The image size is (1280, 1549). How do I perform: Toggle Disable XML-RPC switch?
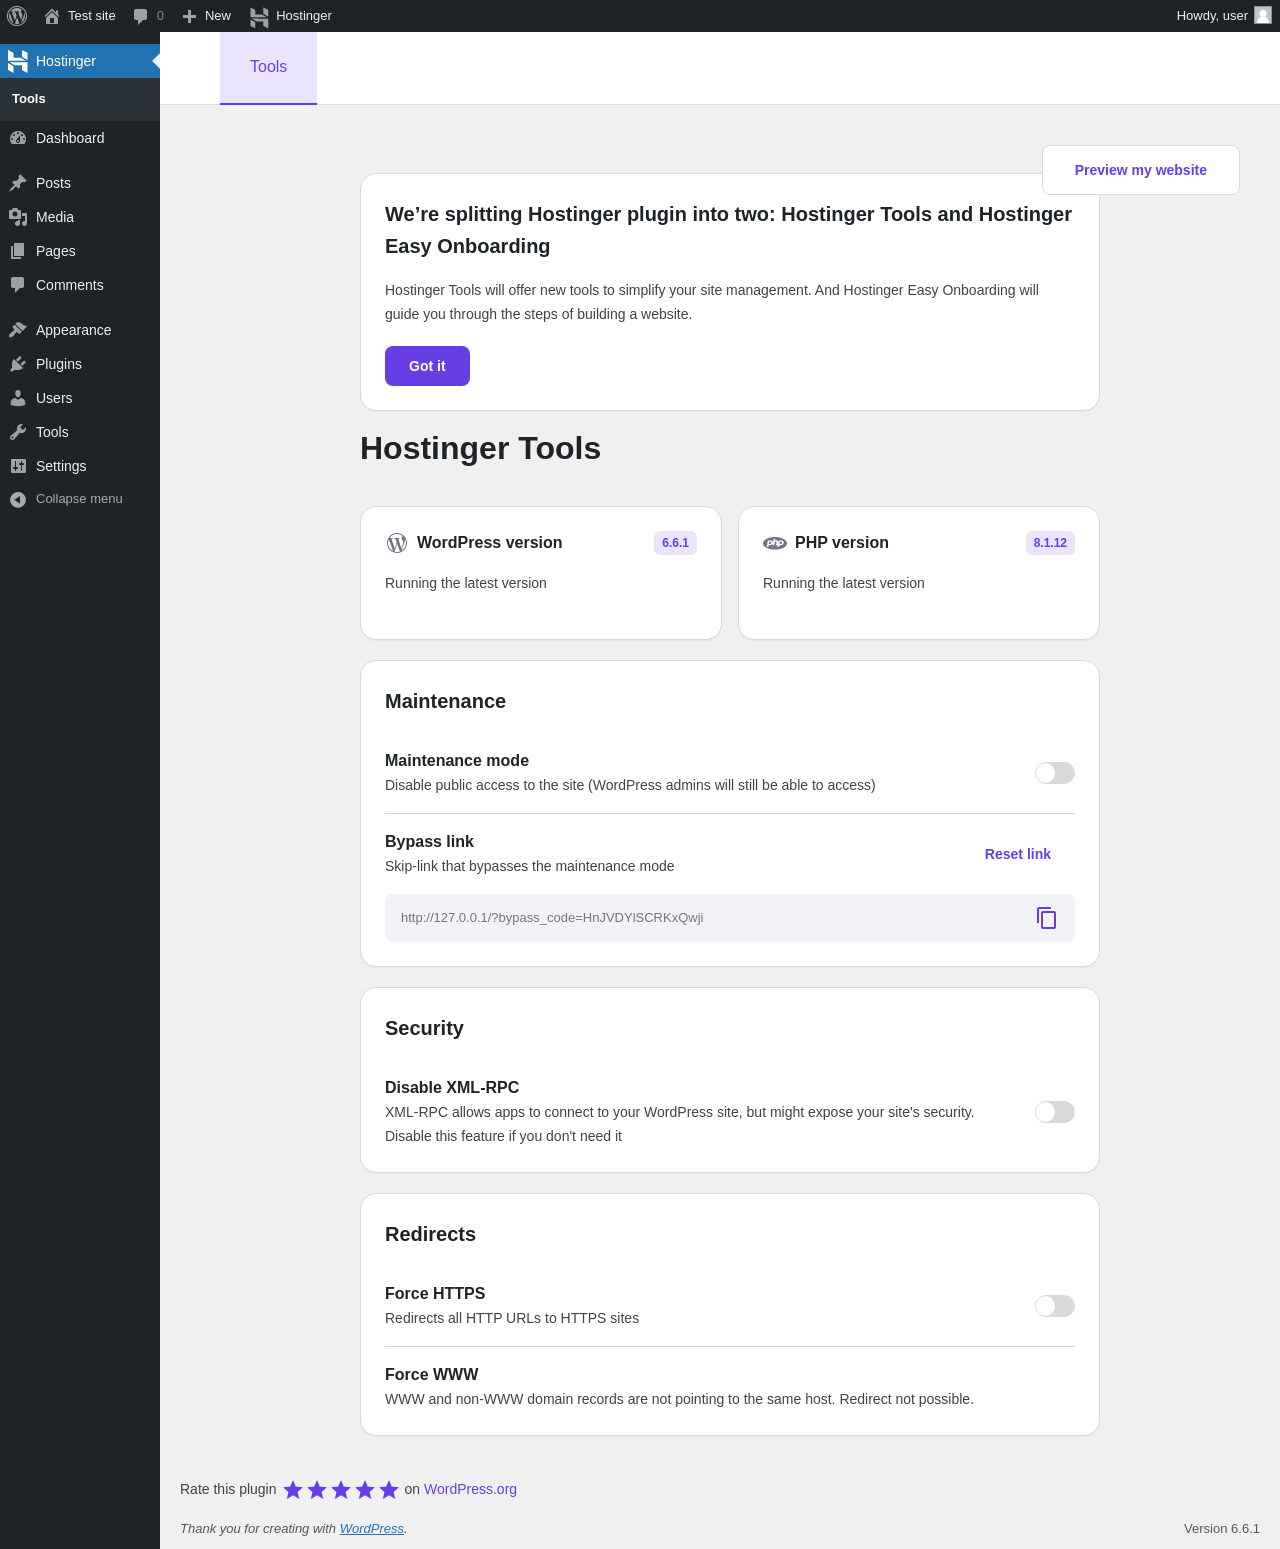pos(1055,1112)
